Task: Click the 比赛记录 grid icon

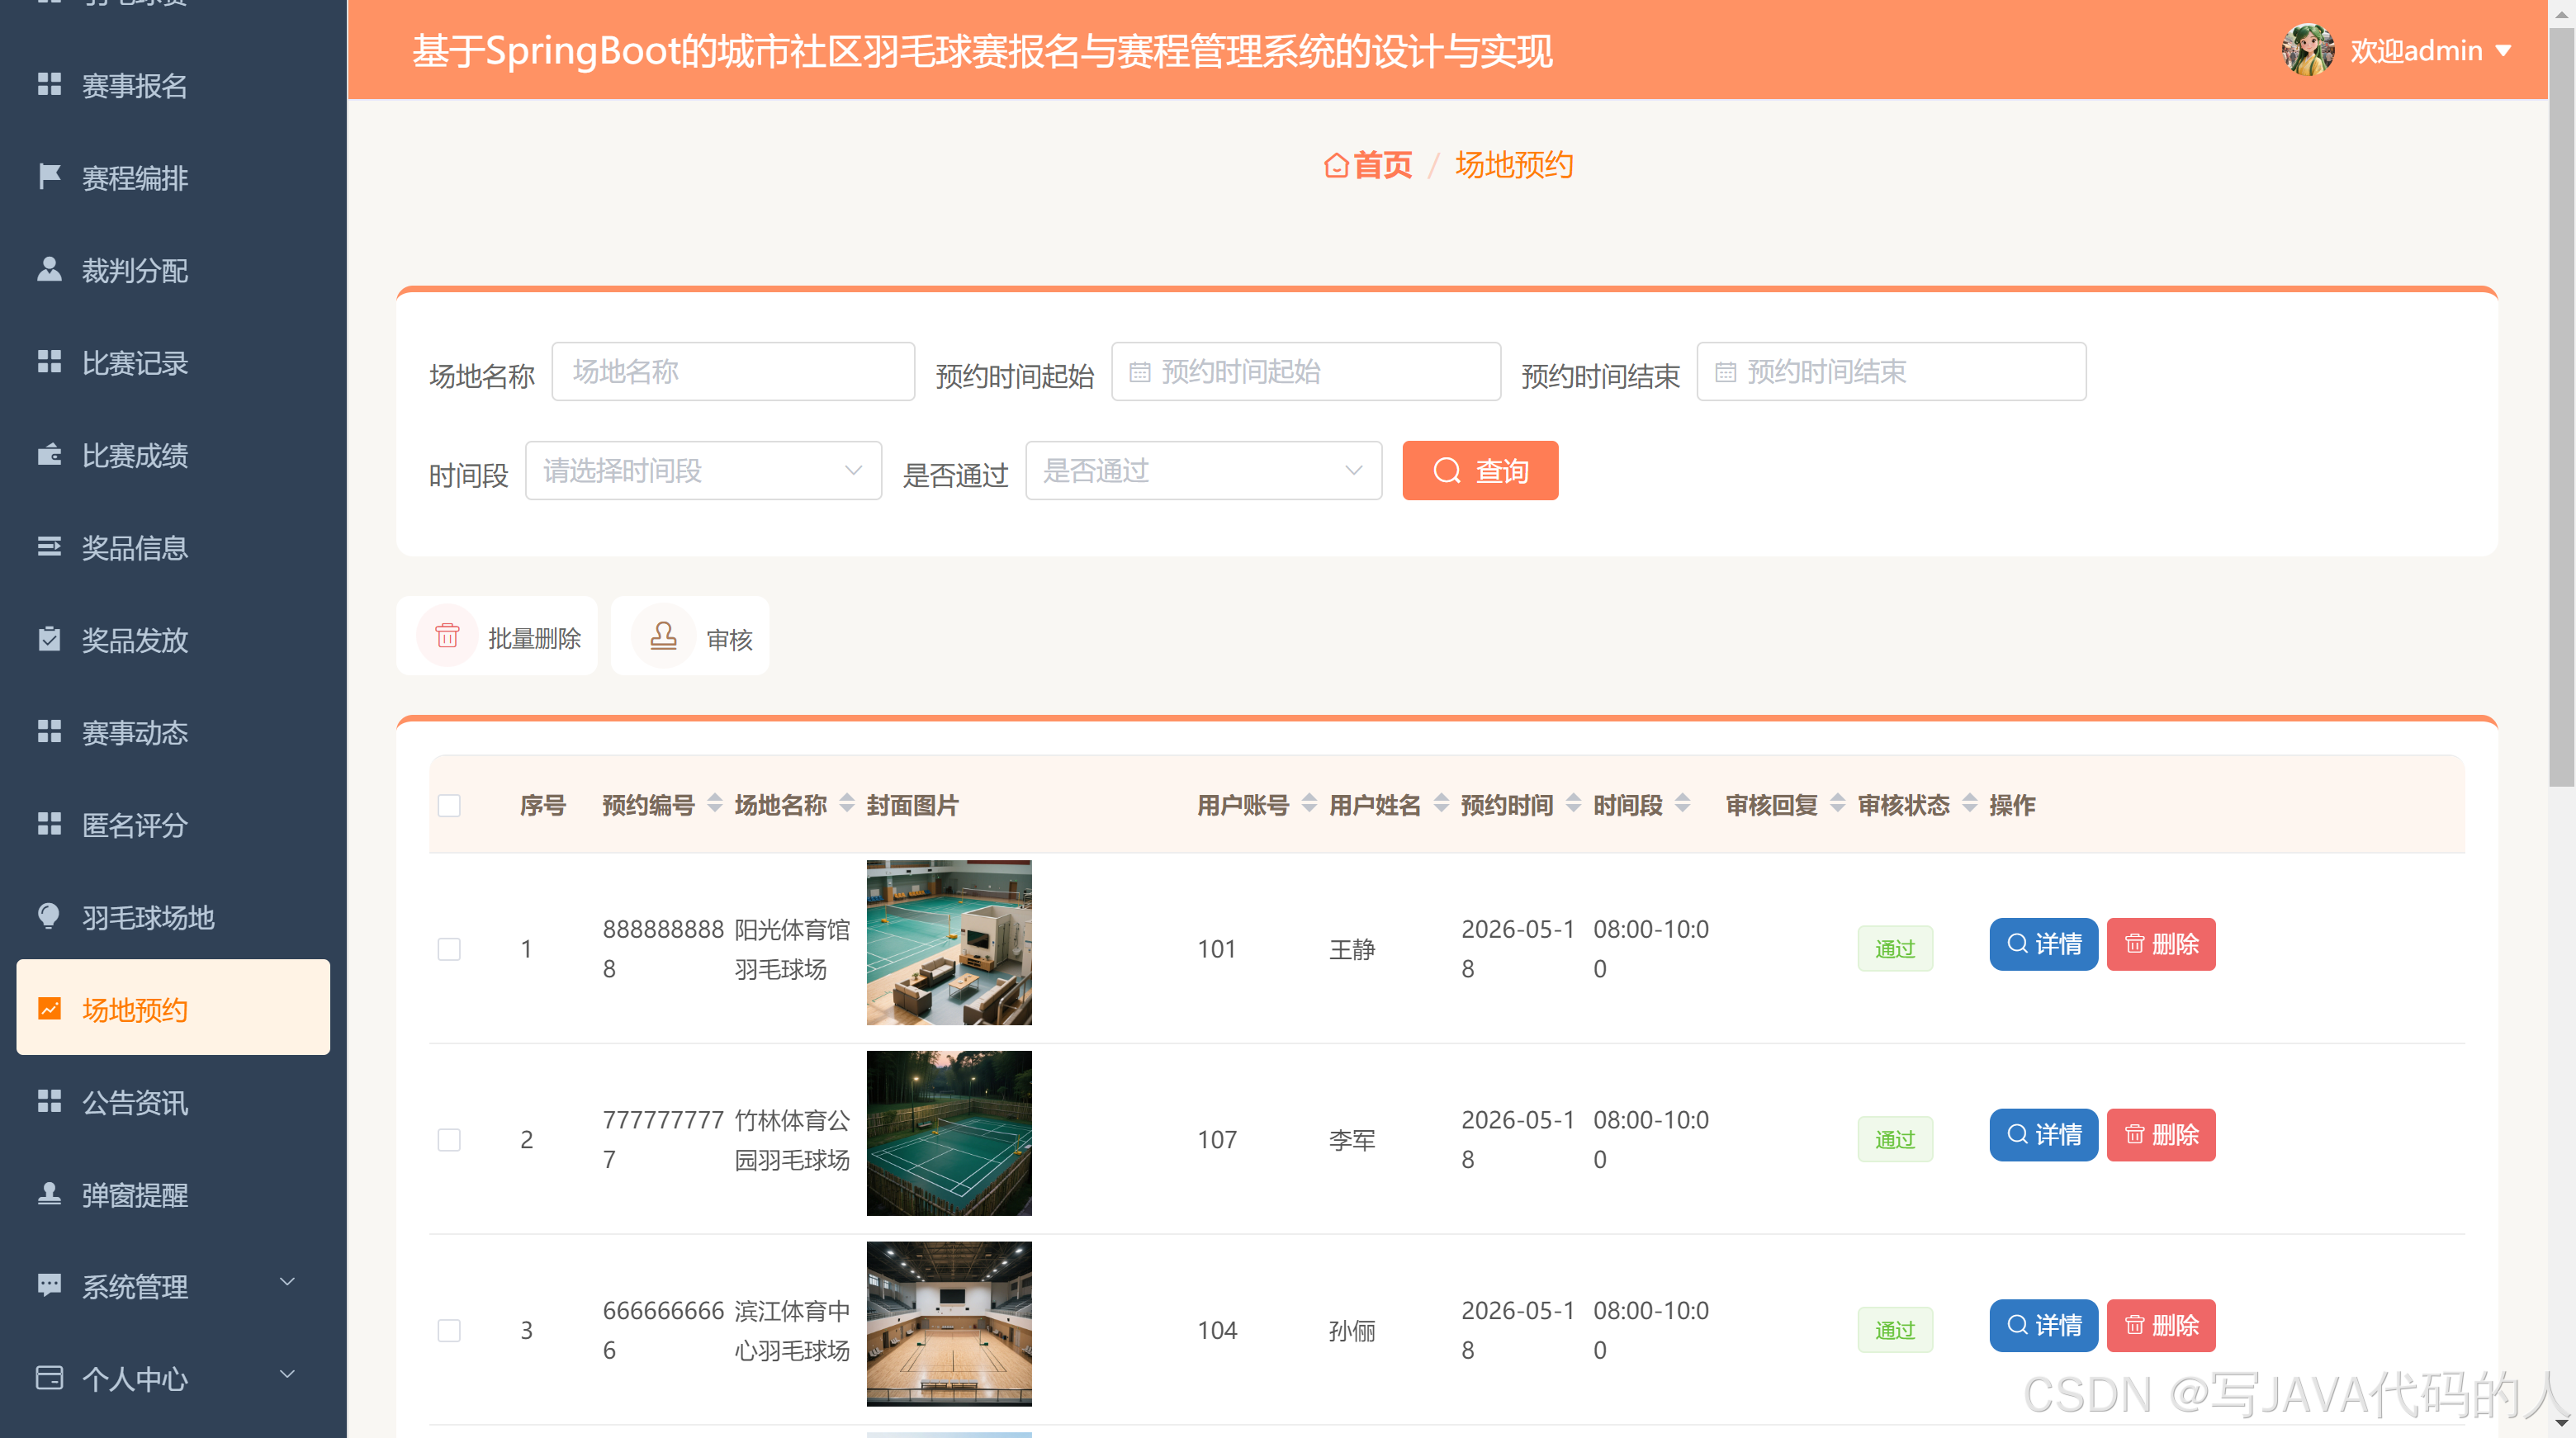Action: (49, 361)
